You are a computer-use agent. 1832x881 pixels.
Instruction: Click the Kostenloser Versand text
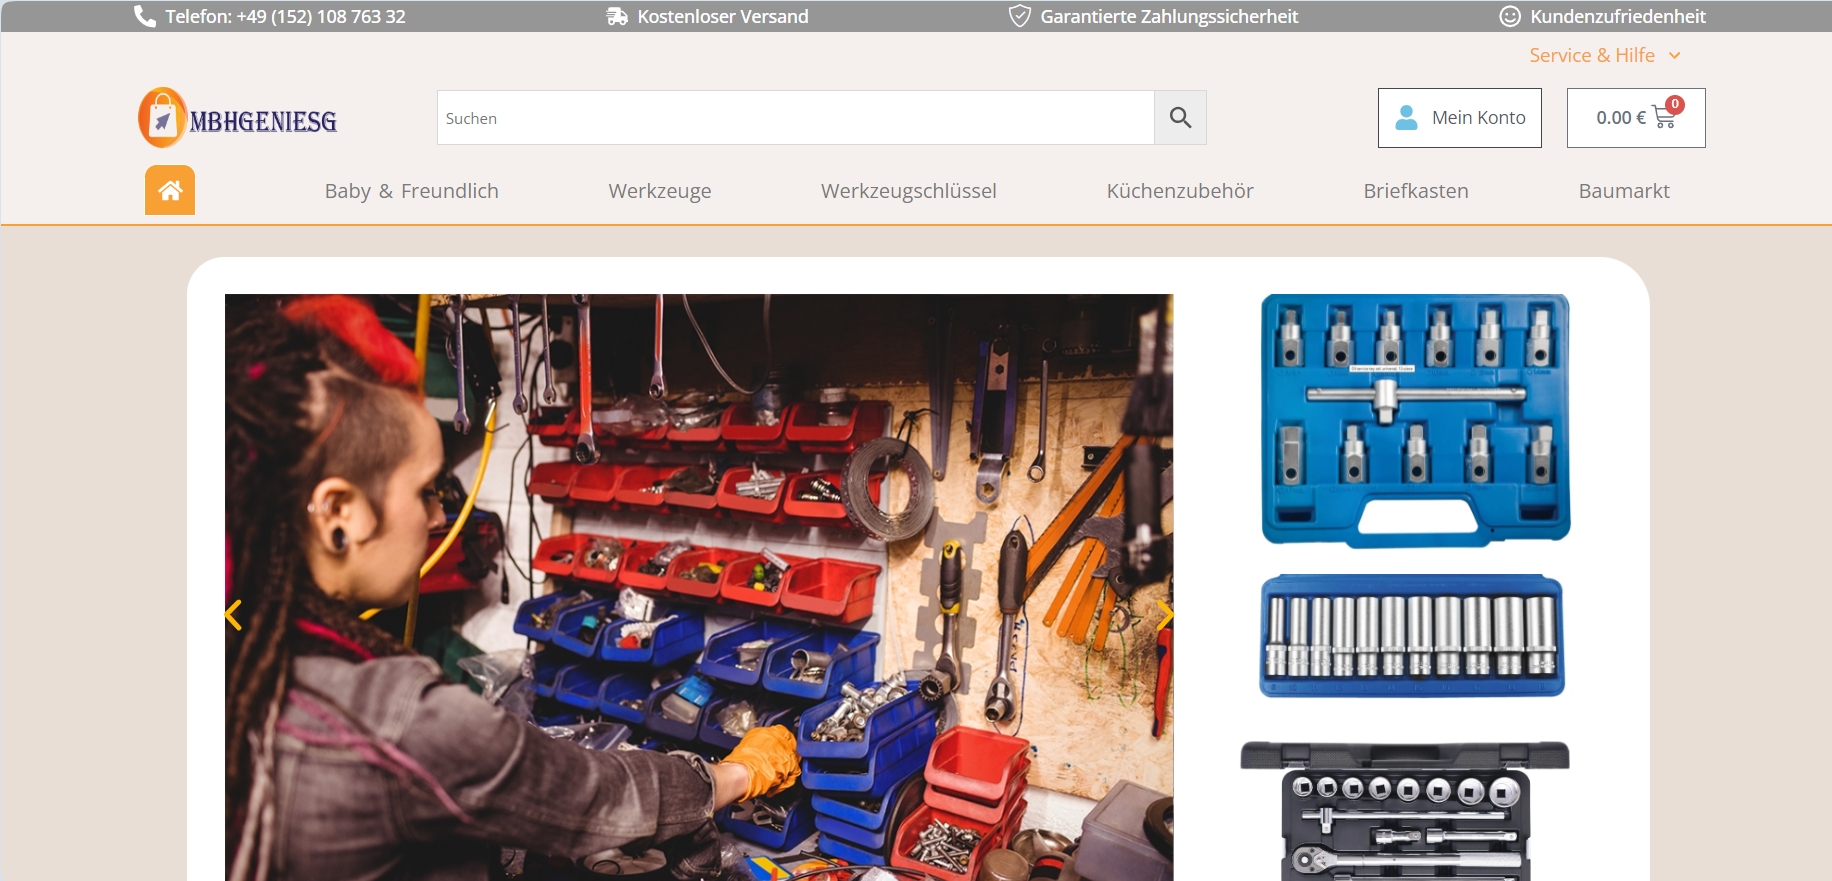coord(723,17)
